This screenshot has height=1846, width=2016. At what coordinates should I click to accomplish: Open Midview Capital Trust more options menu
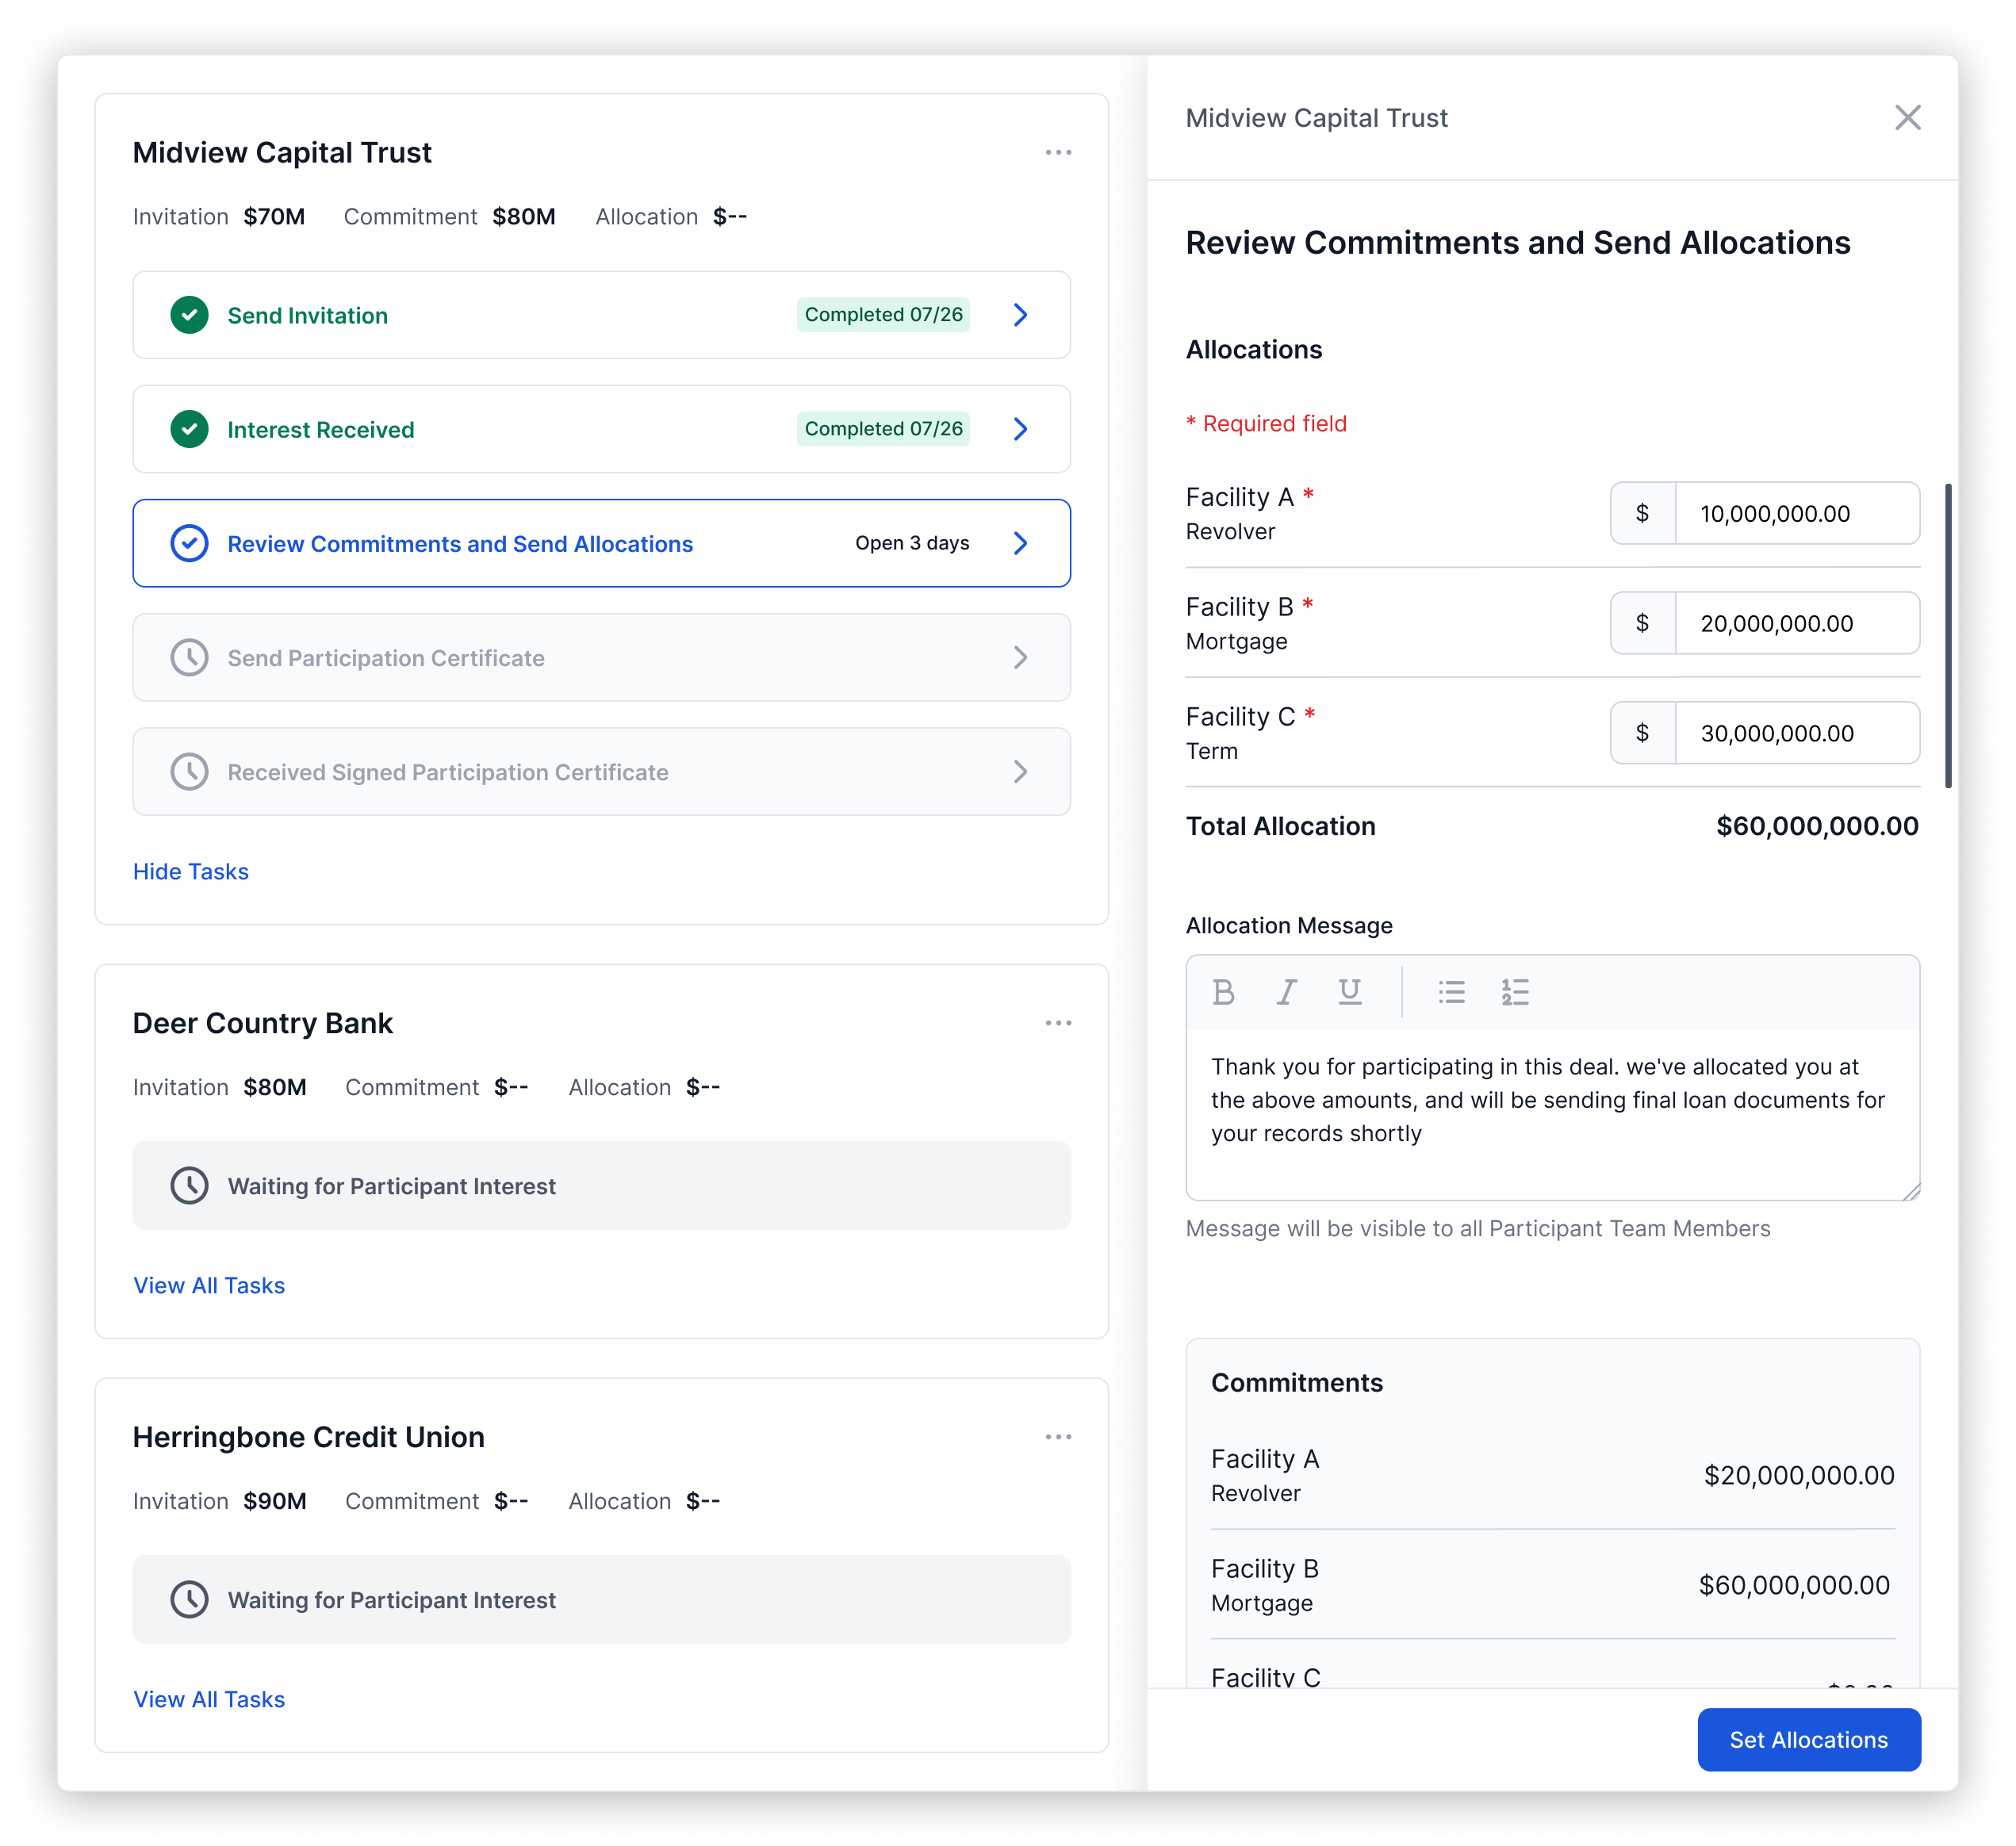[x=1058, y=153]
